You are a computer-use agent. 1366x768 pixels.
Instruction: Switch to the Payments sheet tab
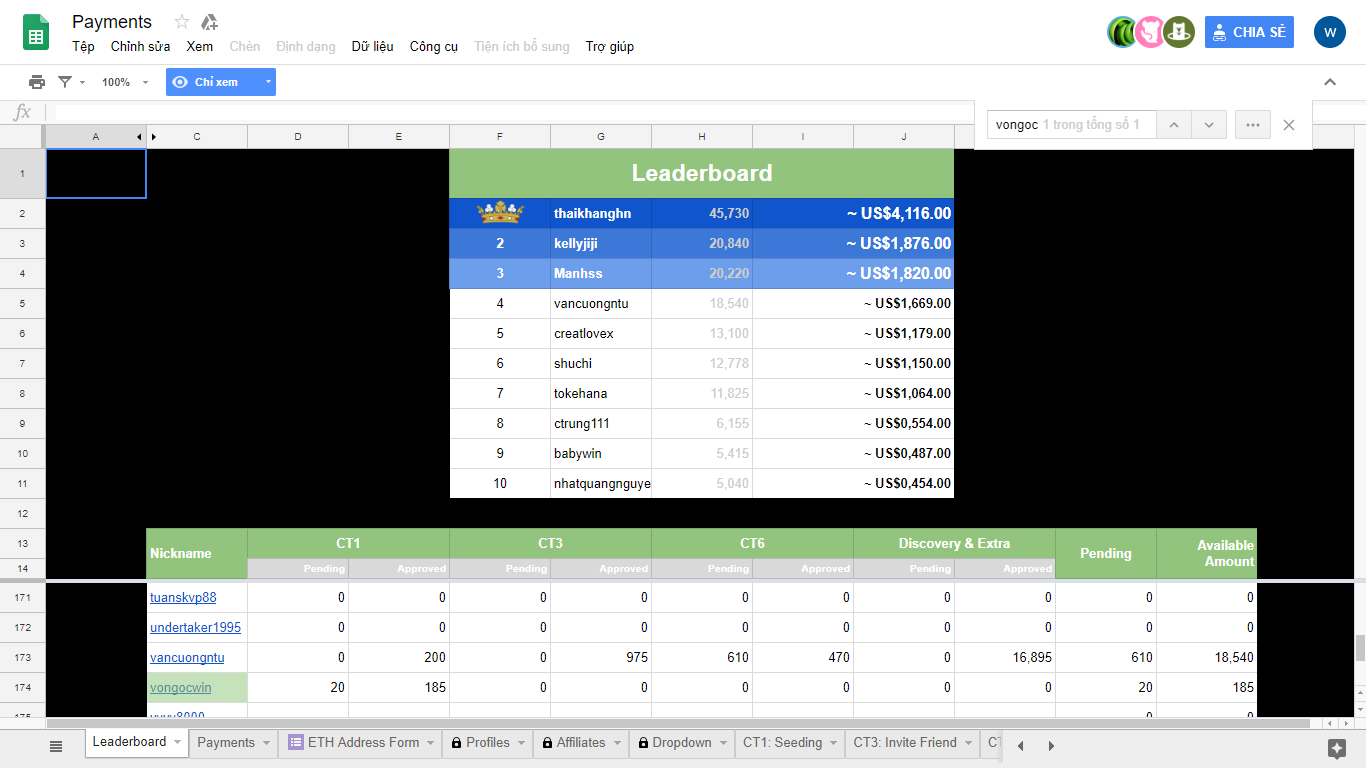coord(226,743)
